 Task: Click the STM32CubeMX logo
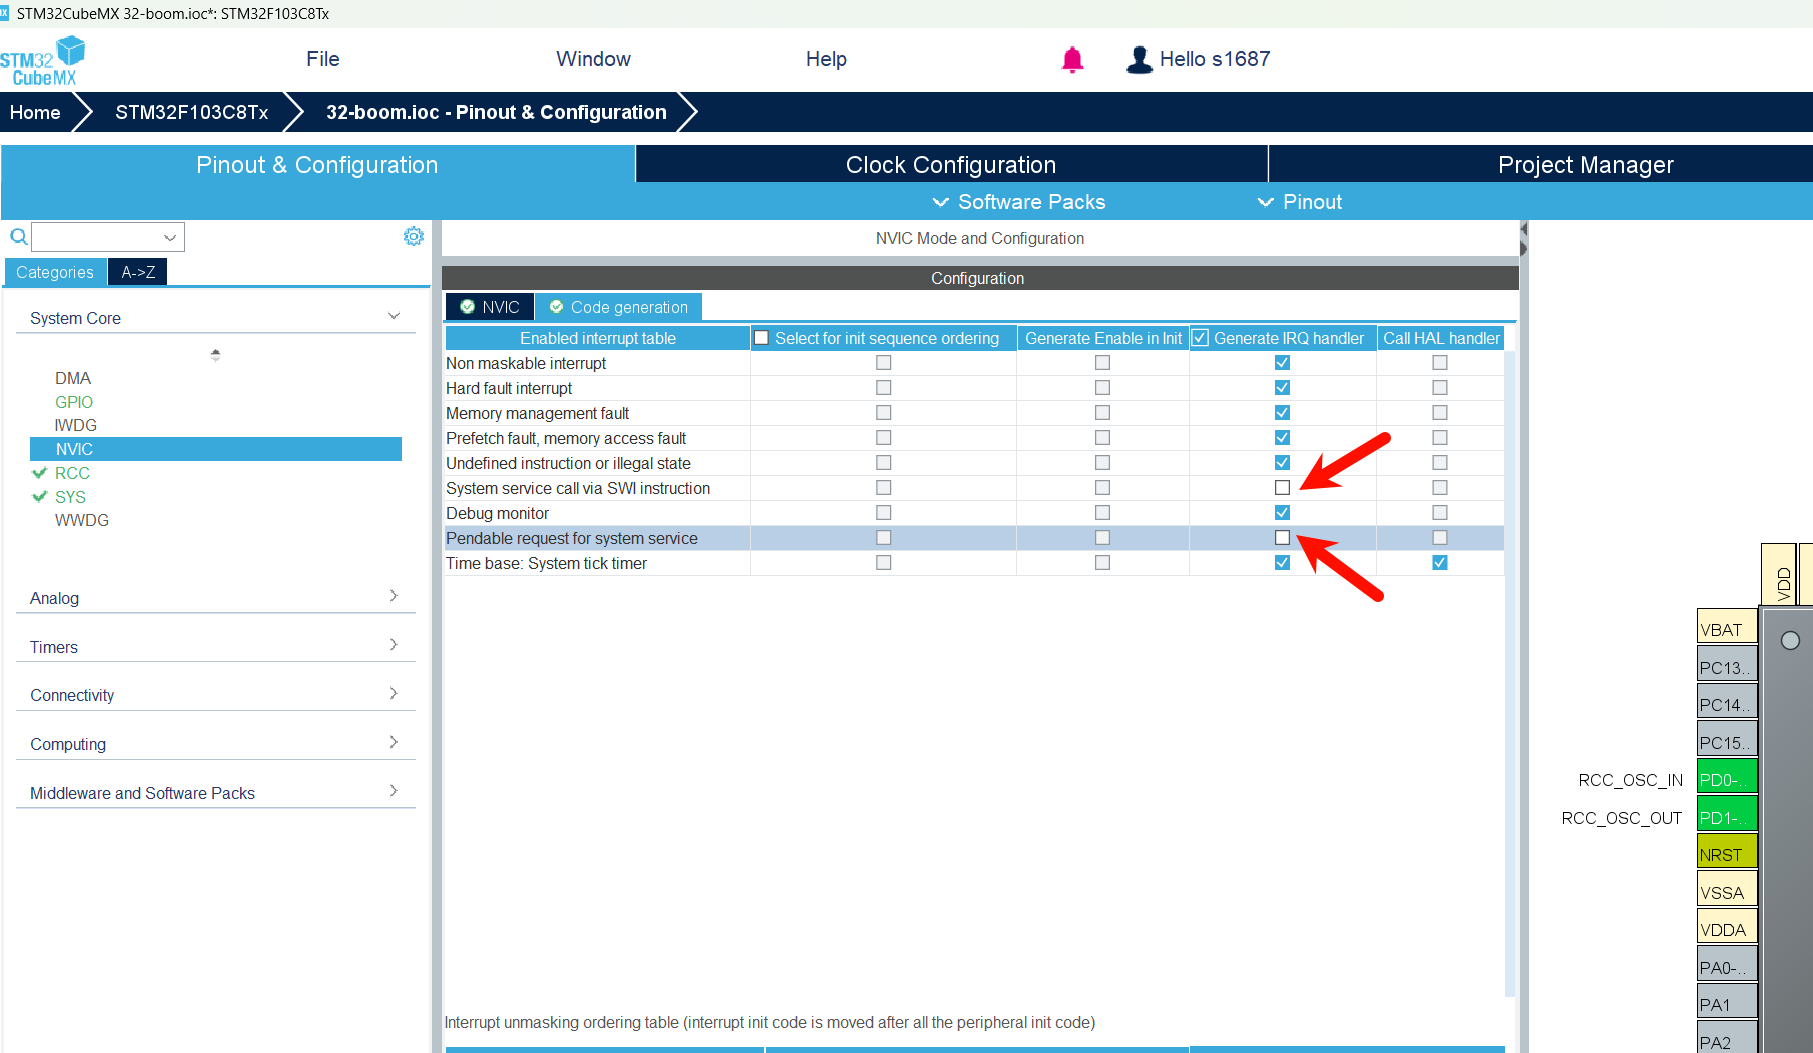tap(42, 60)
